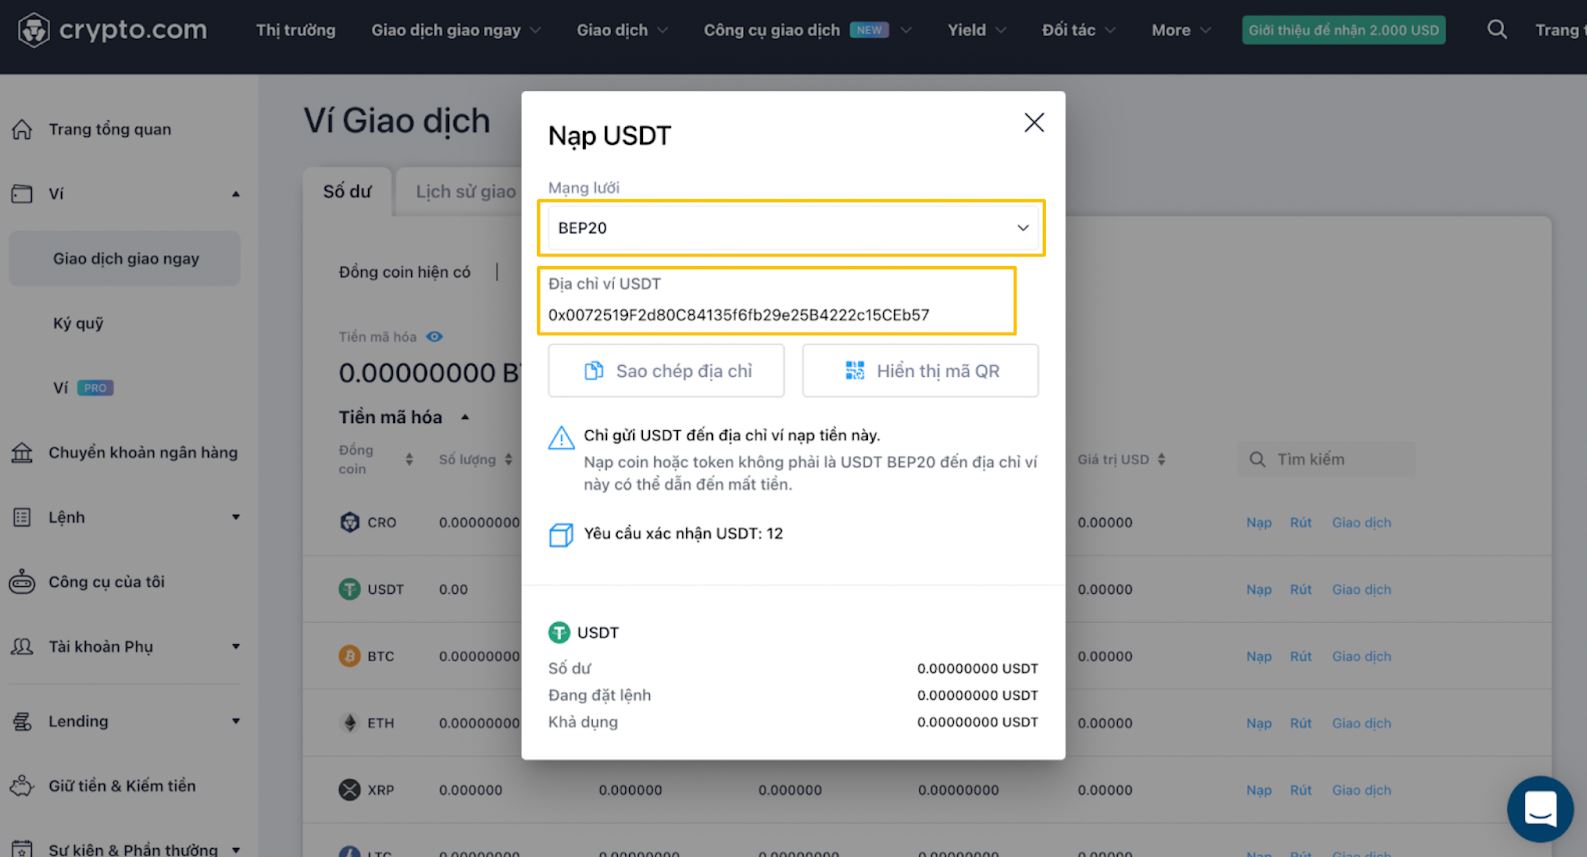Open the live chat bubble icon
The image size is (1587, 857).
1540,809
